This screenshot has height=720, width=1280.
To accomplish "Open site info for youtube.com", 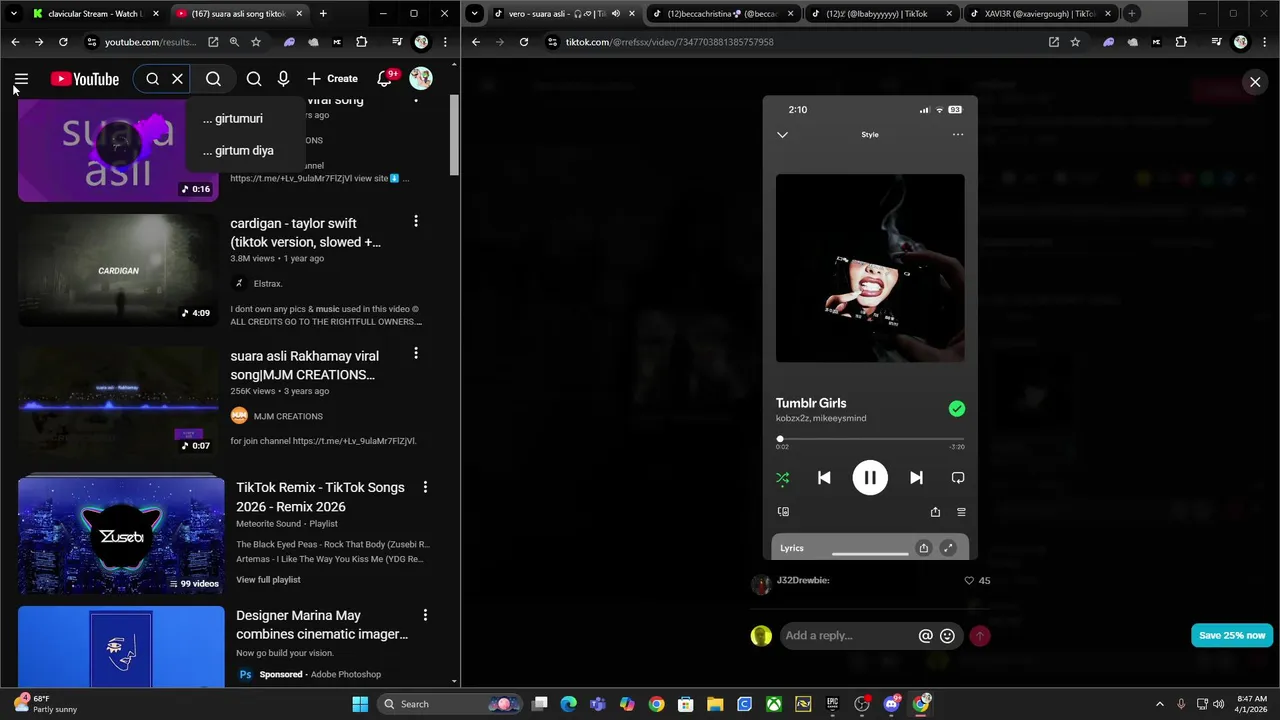I will point(91,42).
